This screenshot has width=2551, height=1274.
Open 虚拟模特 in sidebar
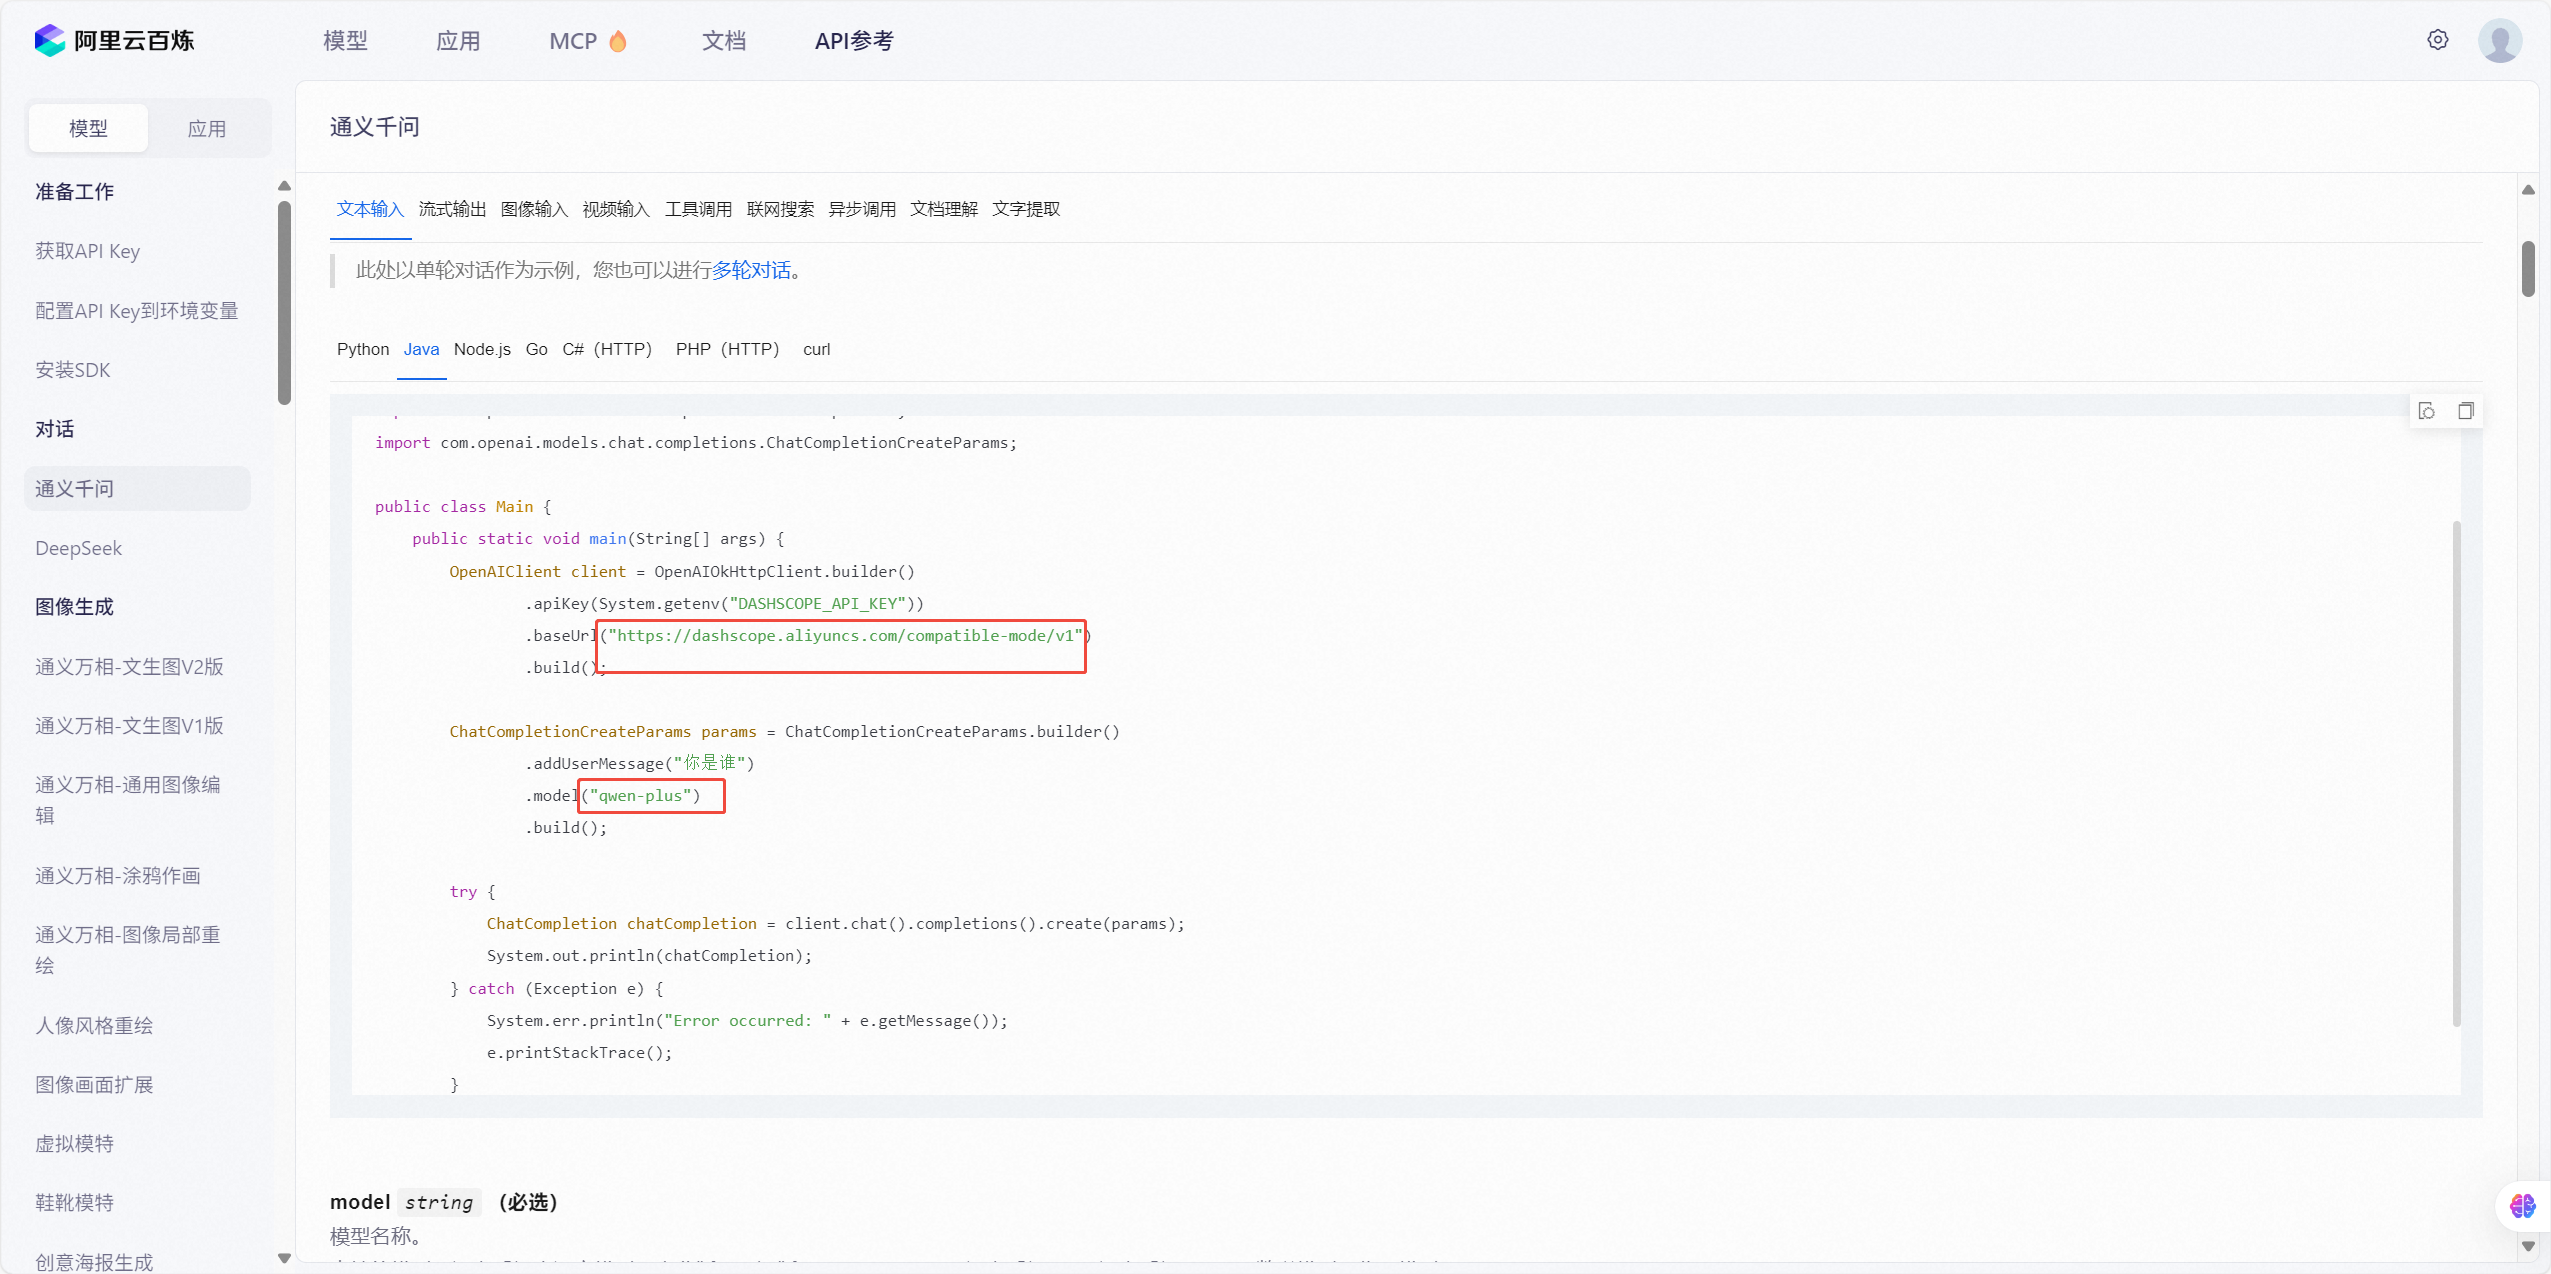(x=75, y=1144)
